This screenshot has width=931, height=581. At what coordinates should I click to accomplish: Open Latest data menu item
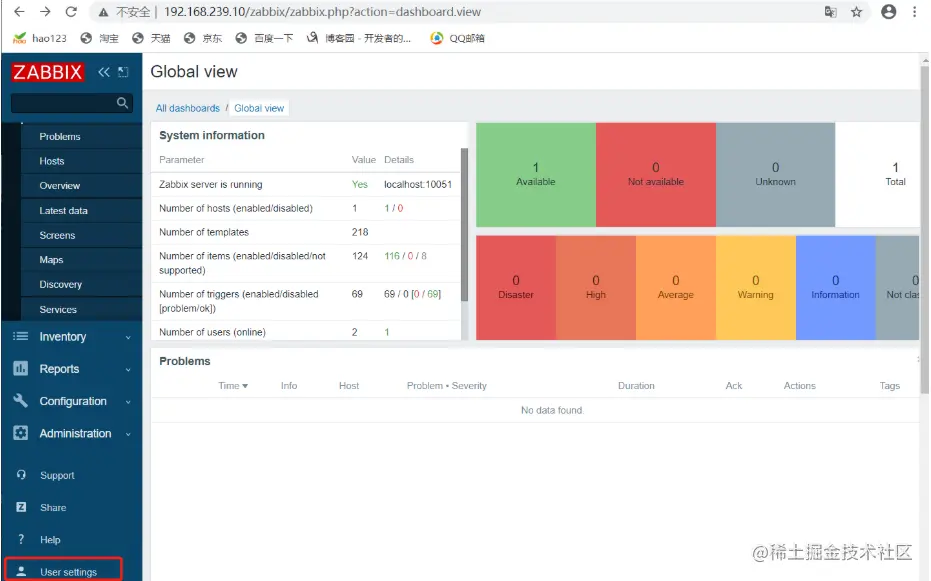[64, 211]
